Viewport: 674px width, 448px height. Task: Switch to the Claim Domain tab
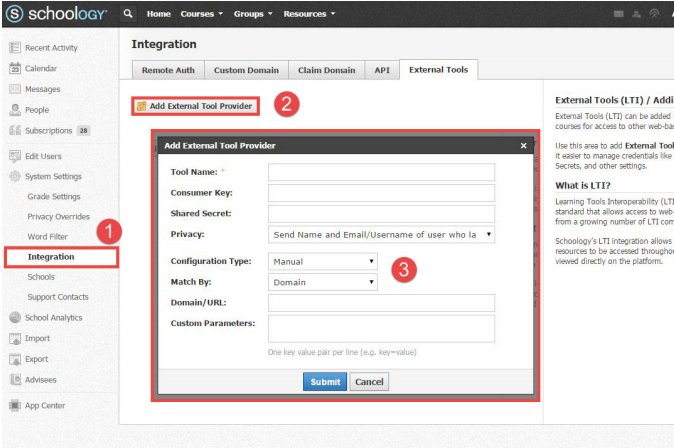(327, 70)
